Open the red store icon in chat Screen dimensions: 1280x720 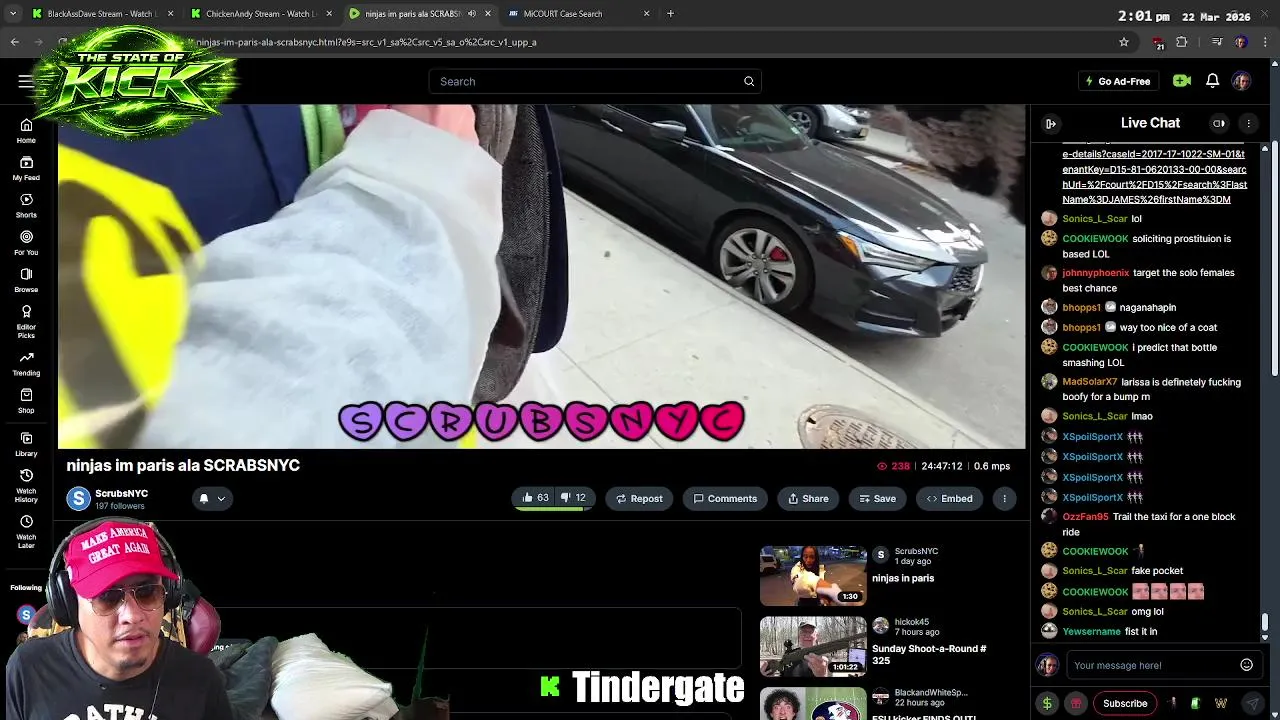pyautogui.click(x=1076, y=703)
